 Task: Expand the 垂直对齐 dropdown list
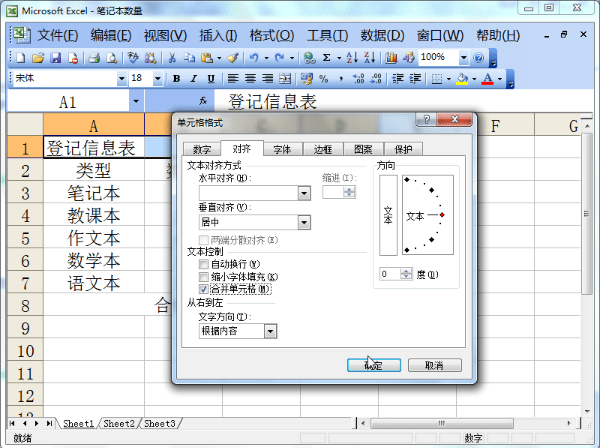303,222
